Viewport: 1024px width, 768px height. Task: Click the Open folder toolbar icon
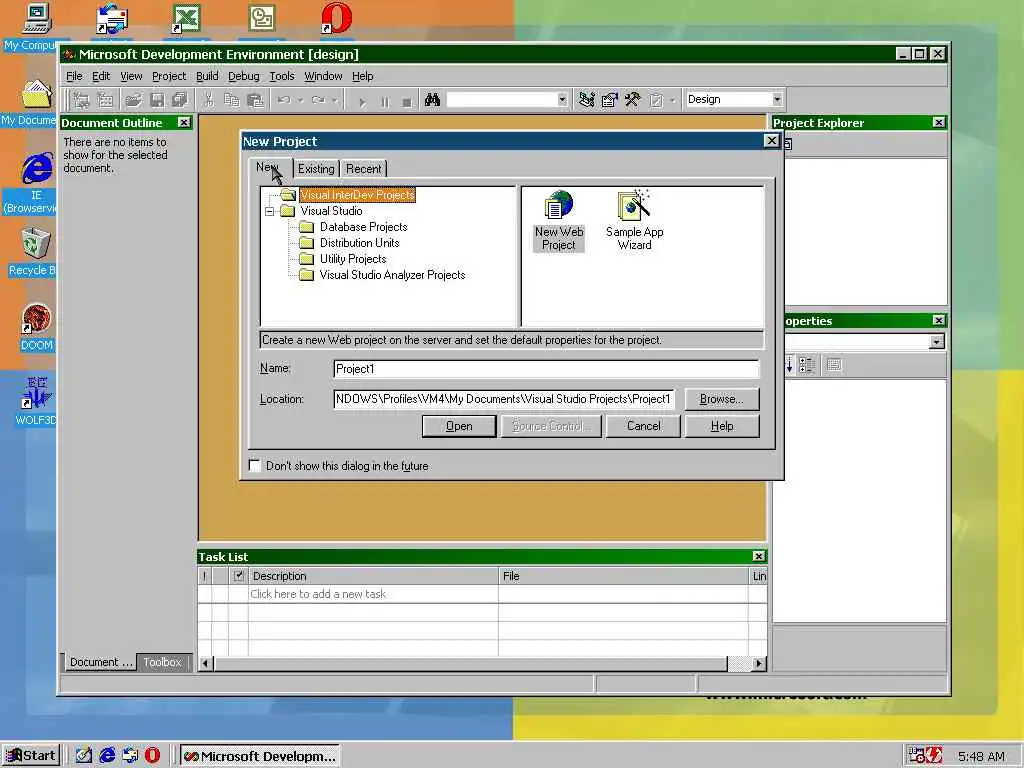[133, 100]
